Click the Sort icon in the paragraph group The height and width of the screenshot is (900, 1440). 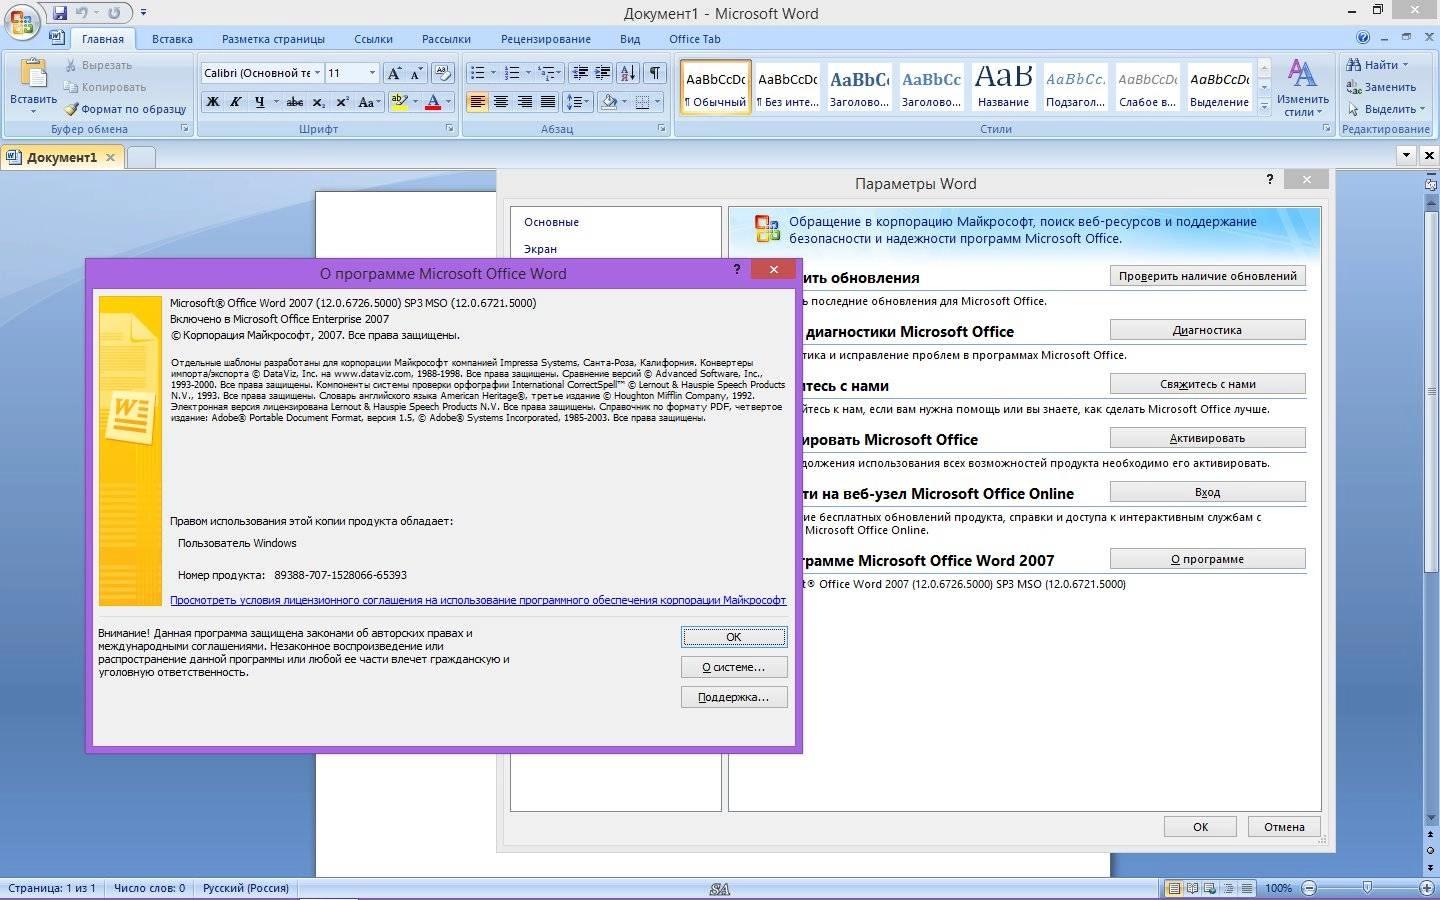(628, 73)
